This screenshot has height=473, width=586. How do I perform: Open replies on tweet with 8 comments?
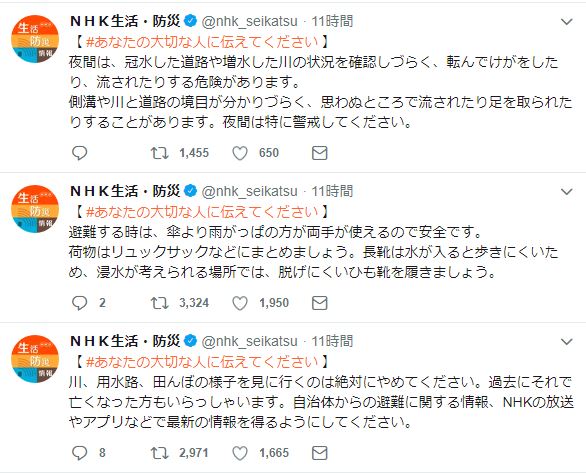79,453
